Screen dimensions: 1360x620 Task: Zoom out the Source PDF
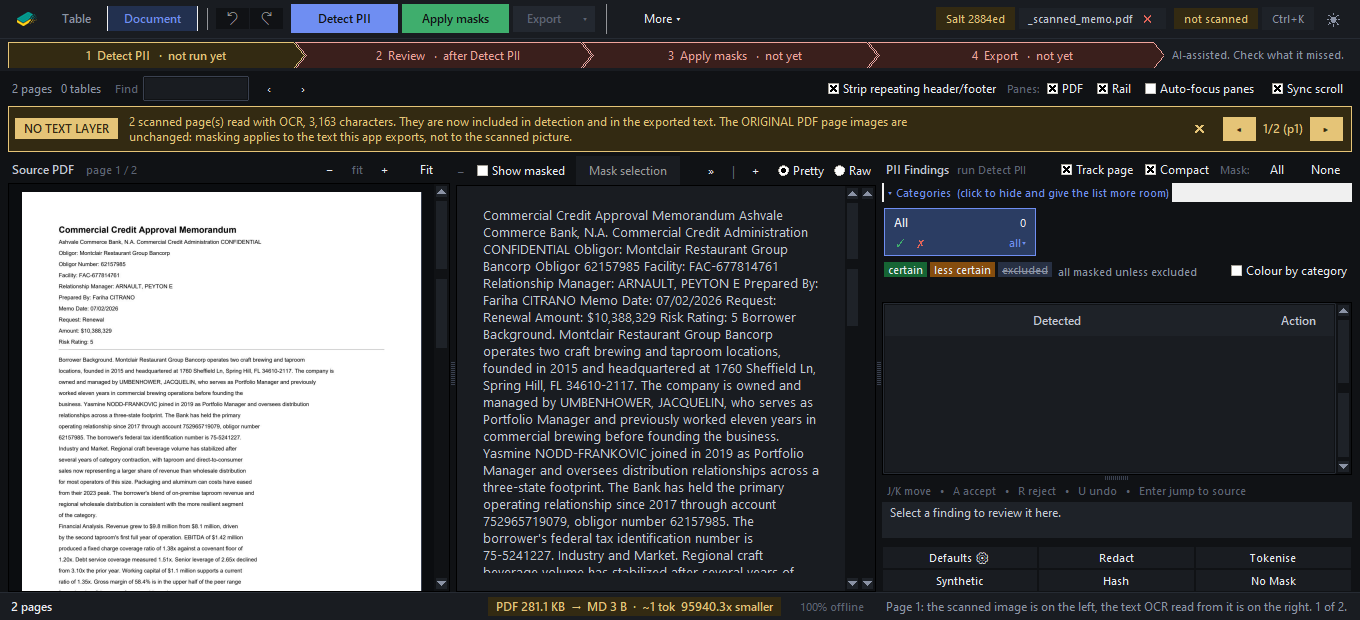pyautogui.click(x=330, y=170)
